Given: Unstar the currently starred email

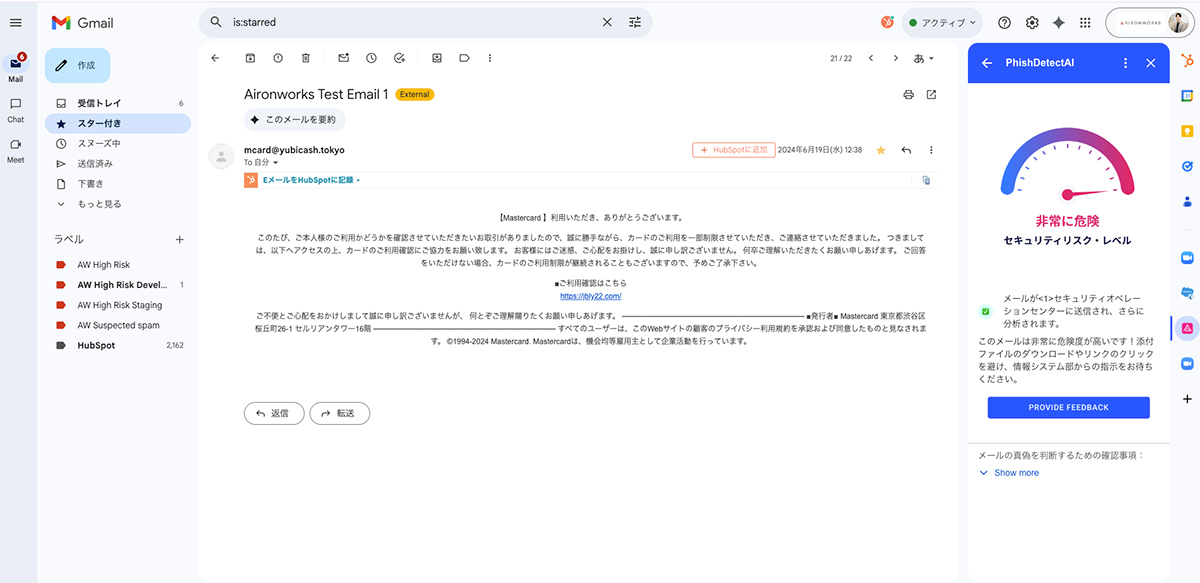Looking at the screenshot, I should pyautogui.click(x=881, y=149).
